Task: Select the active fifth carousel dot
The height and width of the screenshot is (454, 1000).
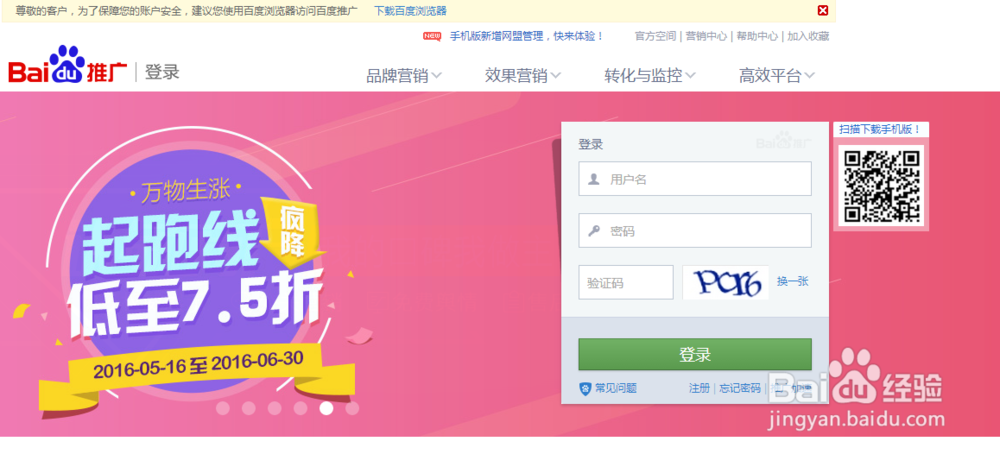Action: click(x=326, y=408)
